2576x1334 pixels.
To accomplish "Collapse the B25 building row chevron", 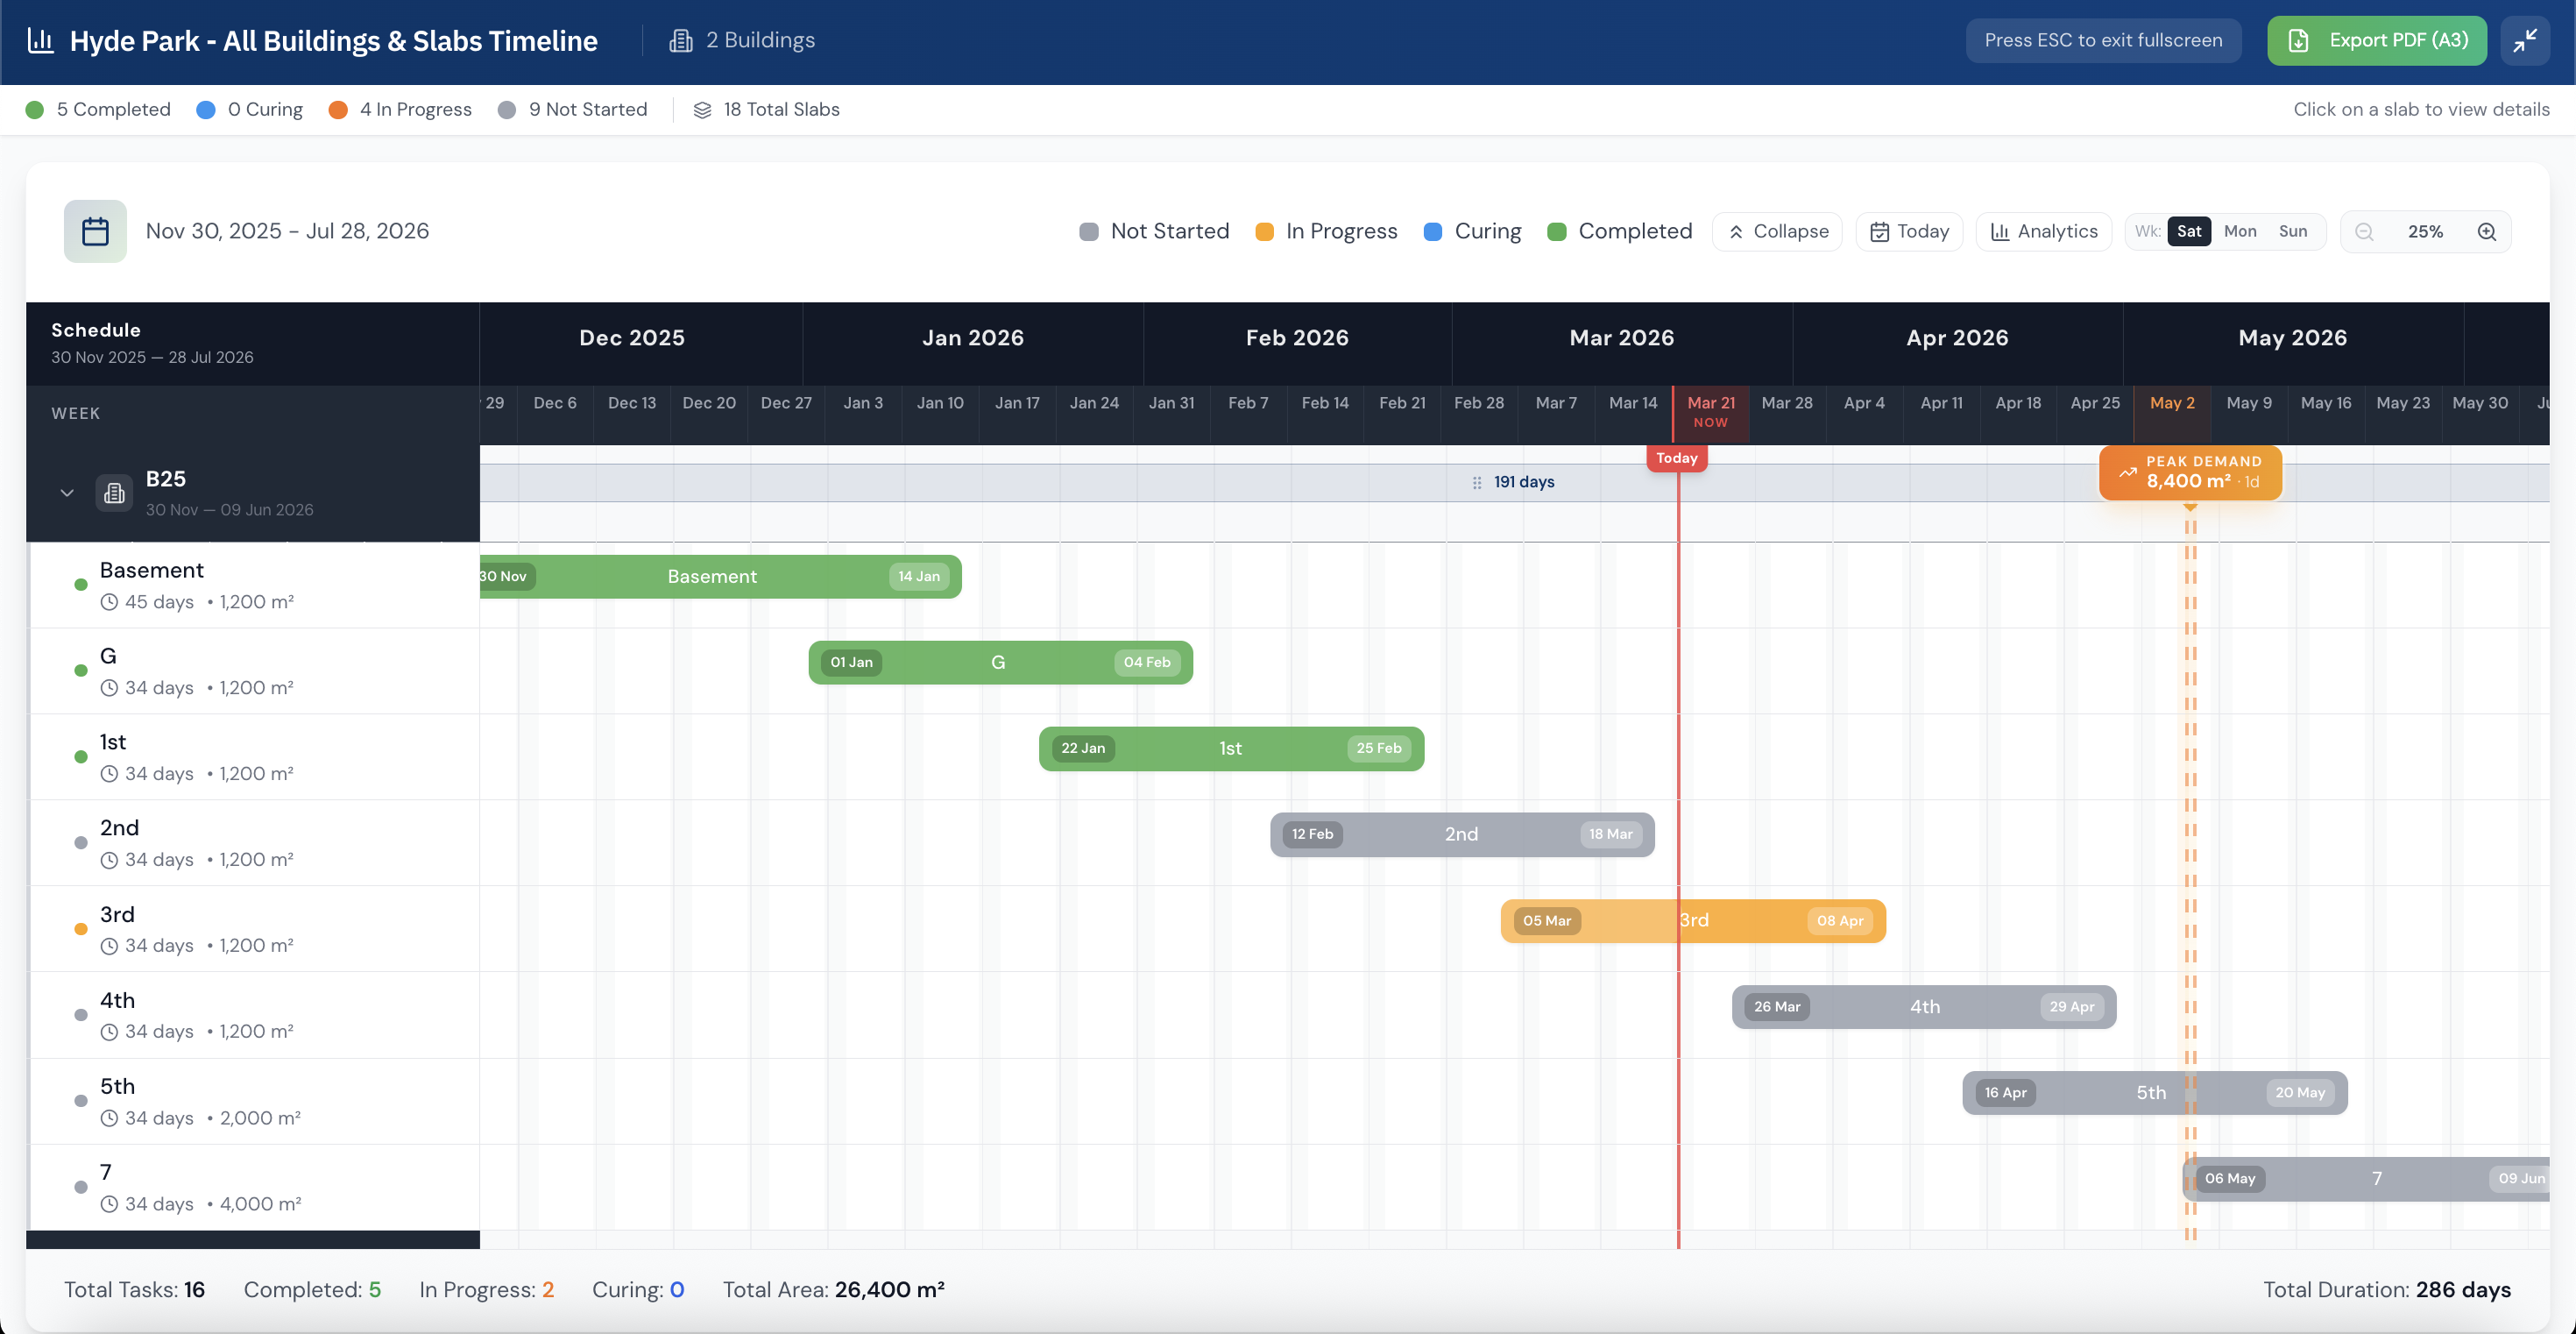I will click(x=67, y=493).
